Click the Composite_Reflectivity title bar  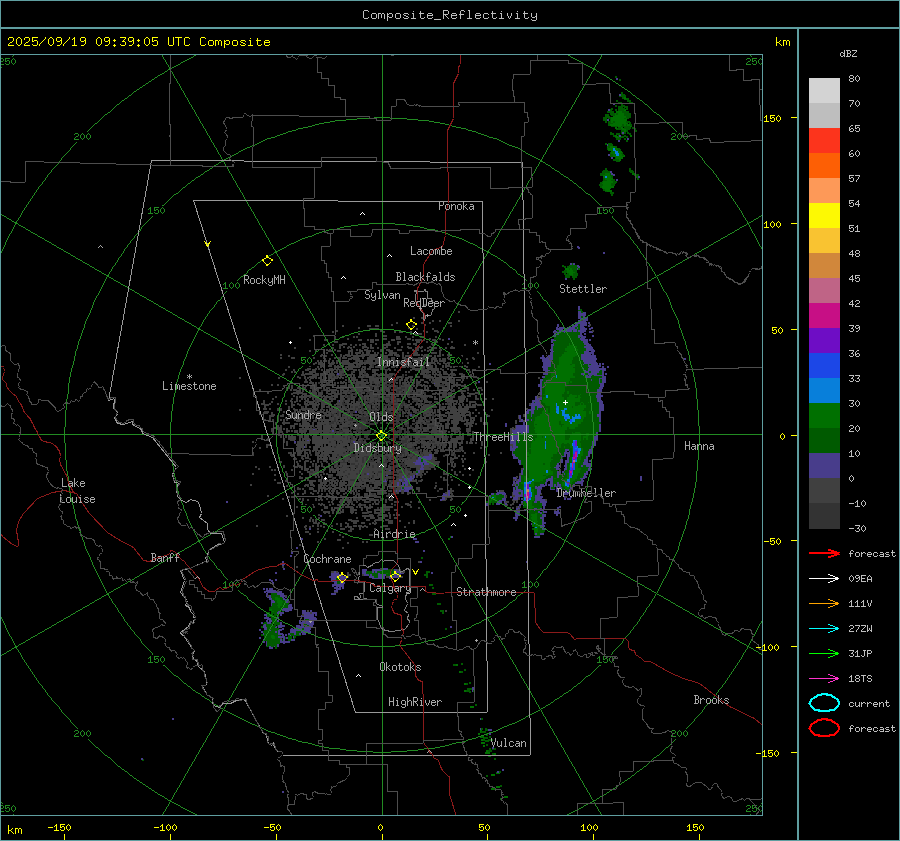(x=449, y=15)
